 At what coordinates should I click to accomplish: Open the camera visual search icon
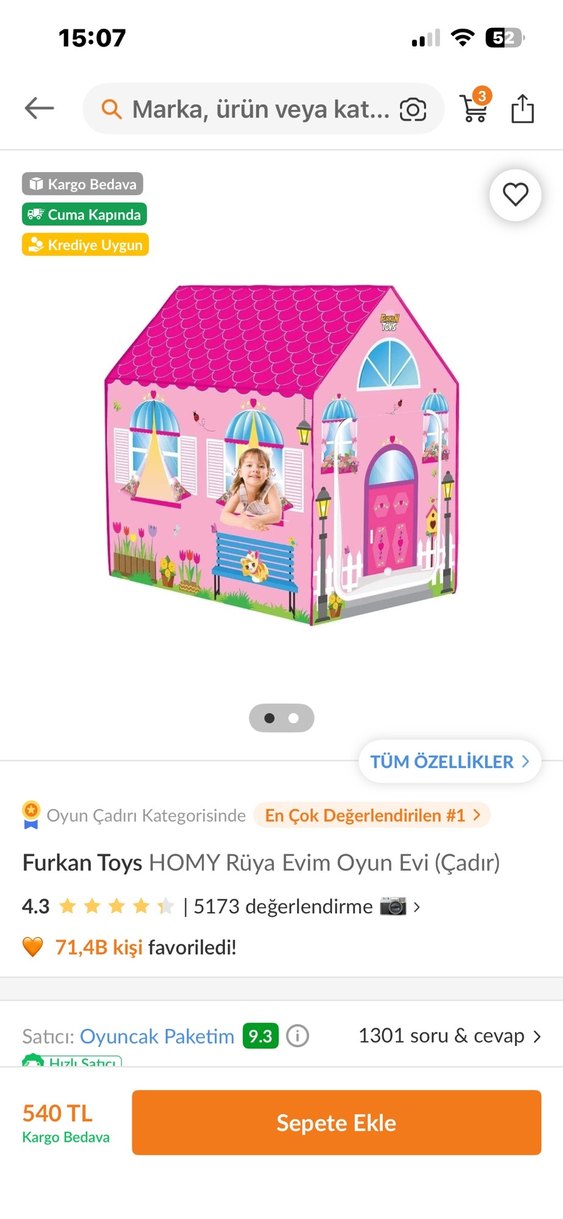(x=413, y=109)
